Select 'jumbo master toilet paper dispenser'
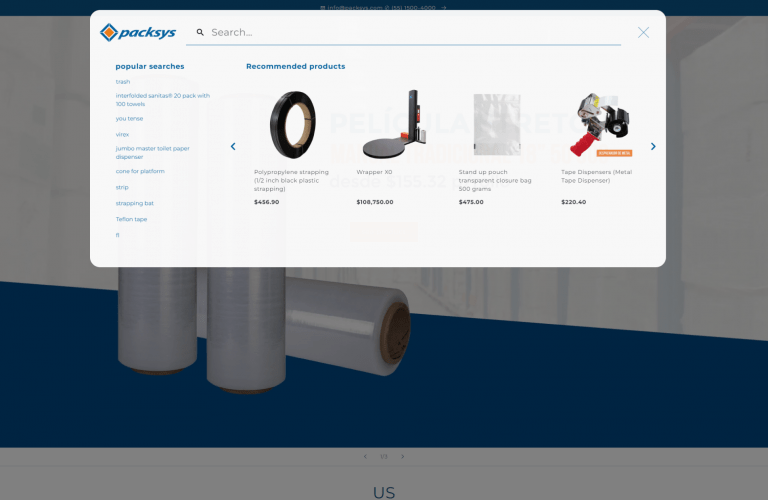768x500 pixels. click(152, 153)
